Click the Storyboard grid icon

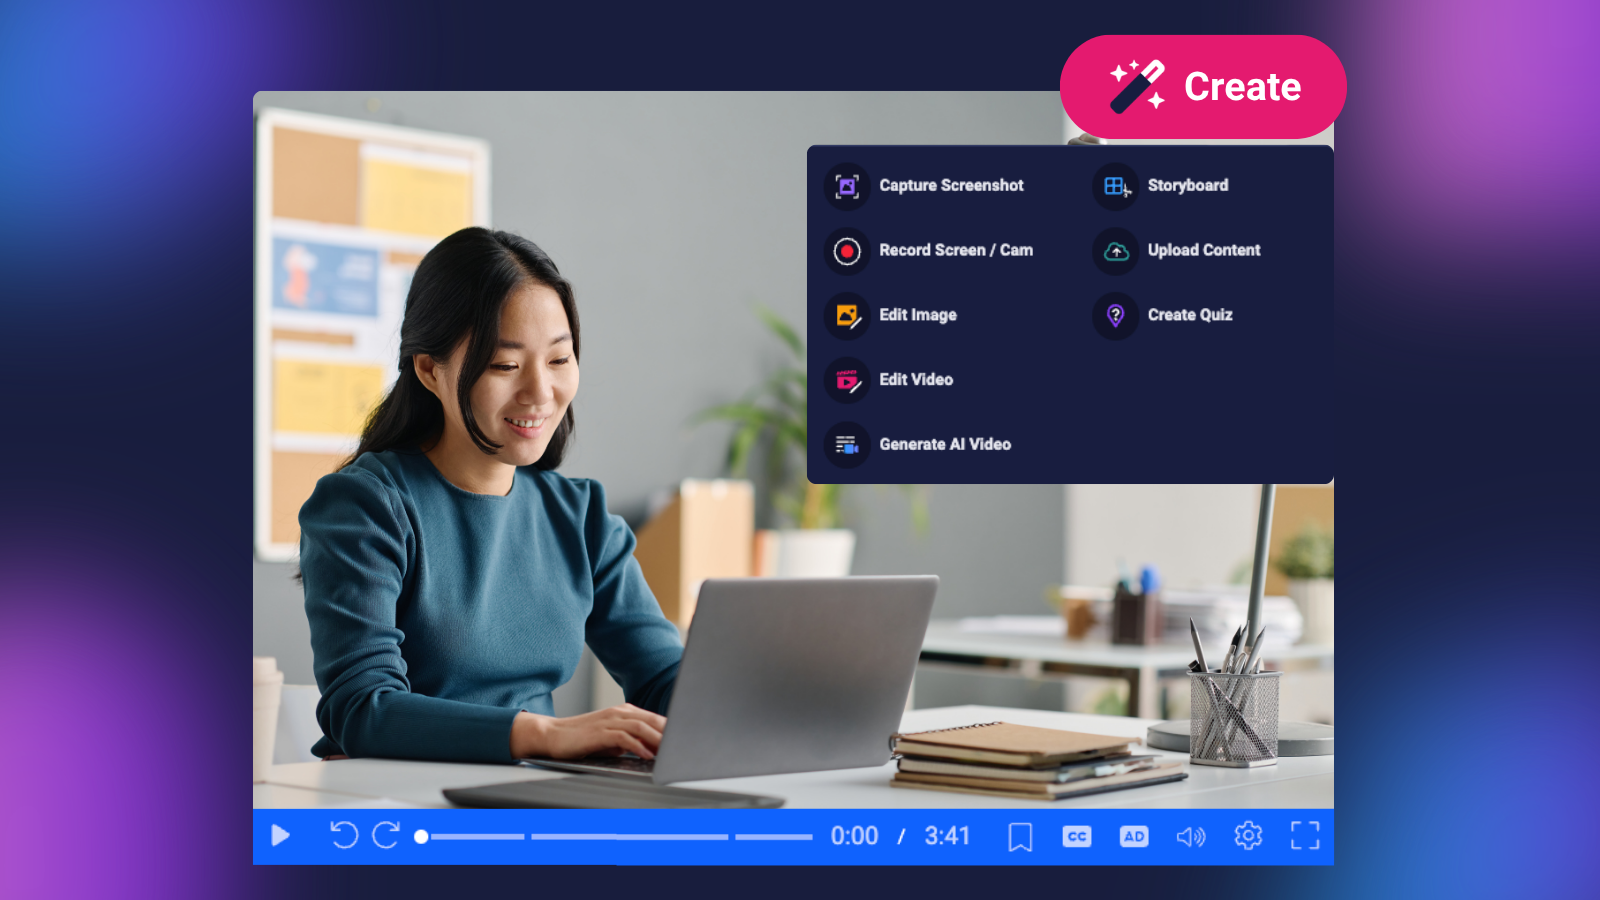1116,186
